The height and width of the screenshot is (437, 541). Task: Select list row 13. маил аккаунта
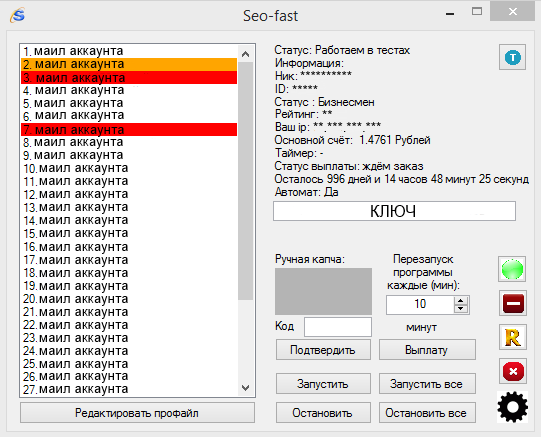pyautogui.click(x=129, y=207)
